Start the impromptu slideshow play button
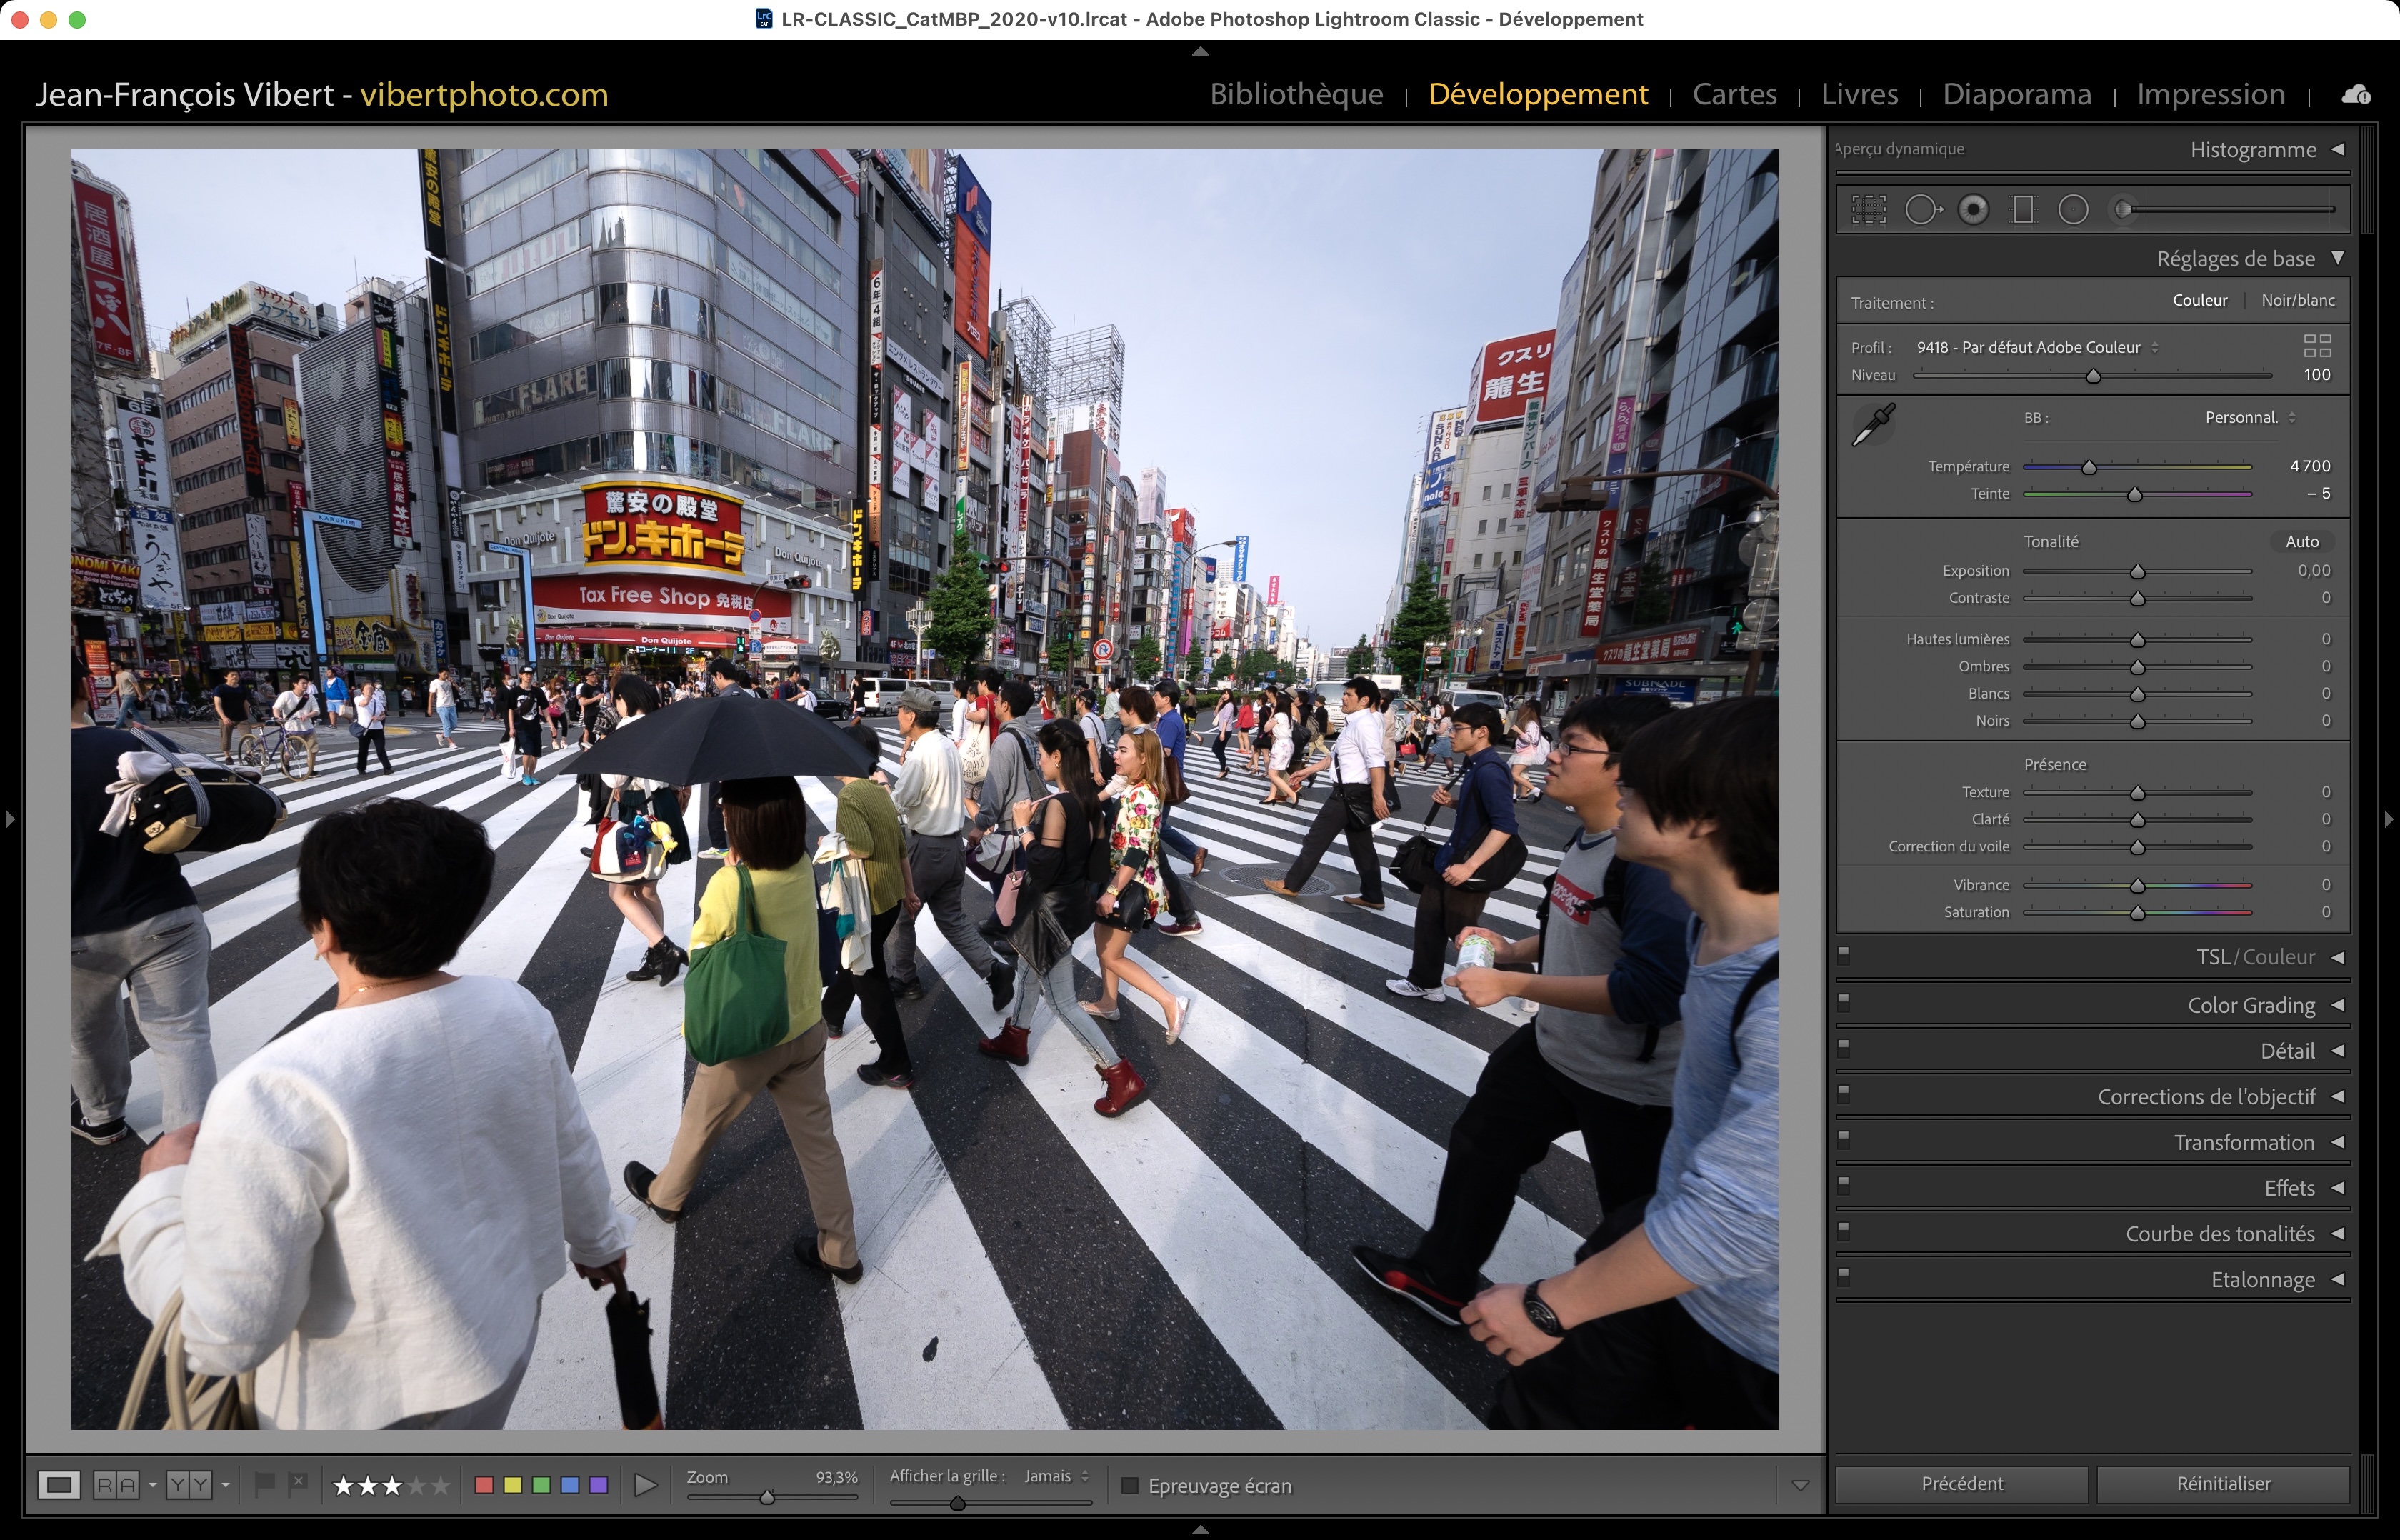This screenshot has width=2400, height=1540. 646,1485
